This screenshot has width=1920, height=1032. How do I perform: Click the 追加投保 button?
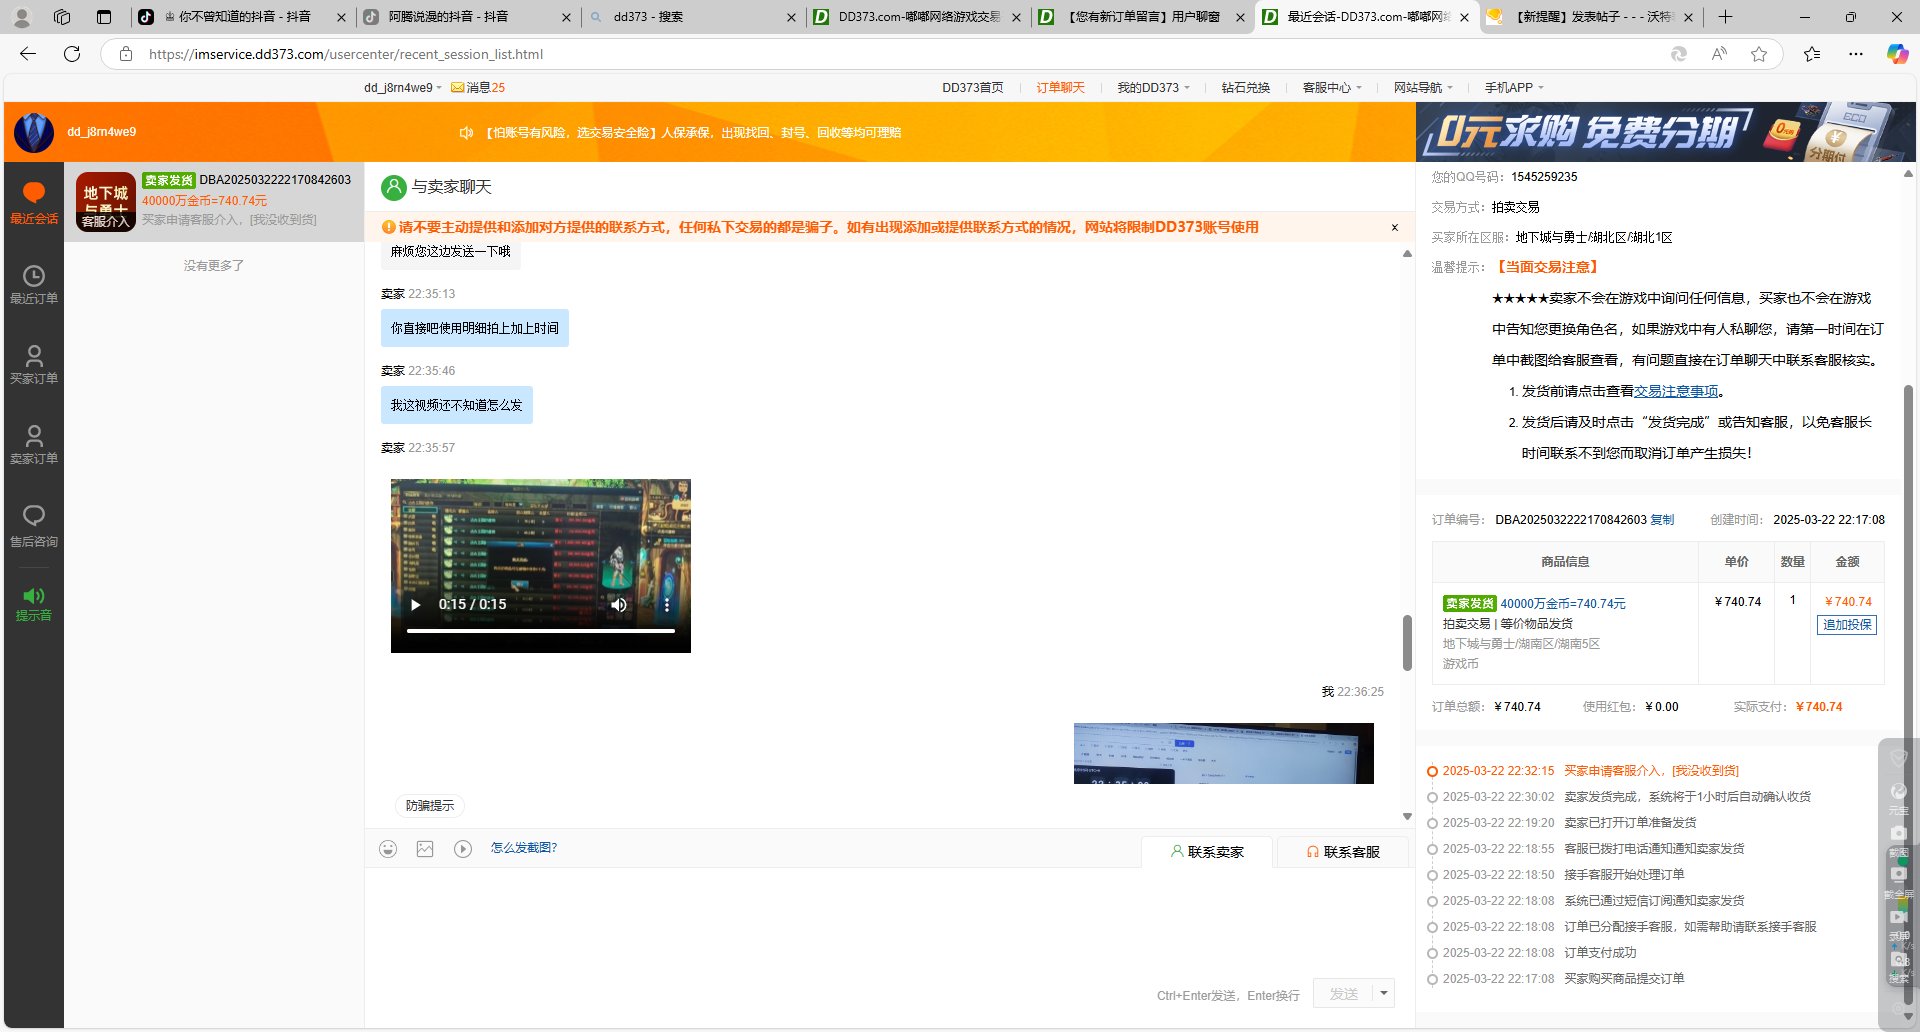pyautogui.click(x=1847, y=625)
